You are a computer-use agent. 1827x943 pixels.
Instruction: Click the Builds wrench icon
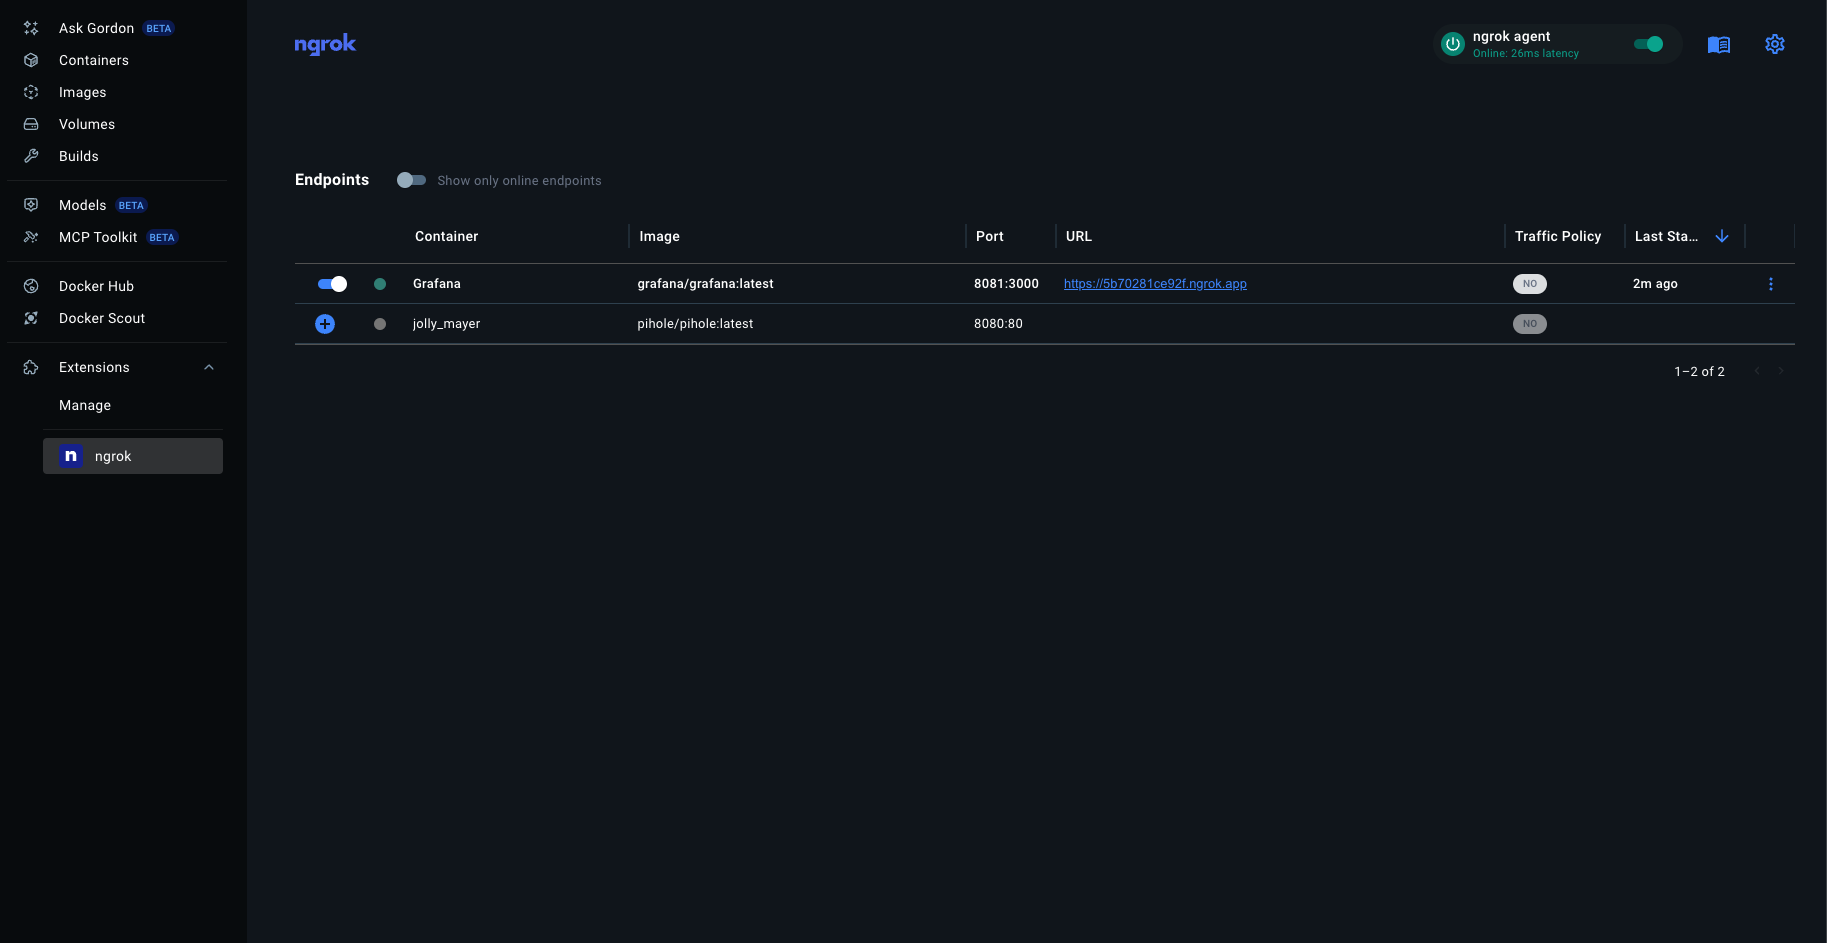coord(31,156)
